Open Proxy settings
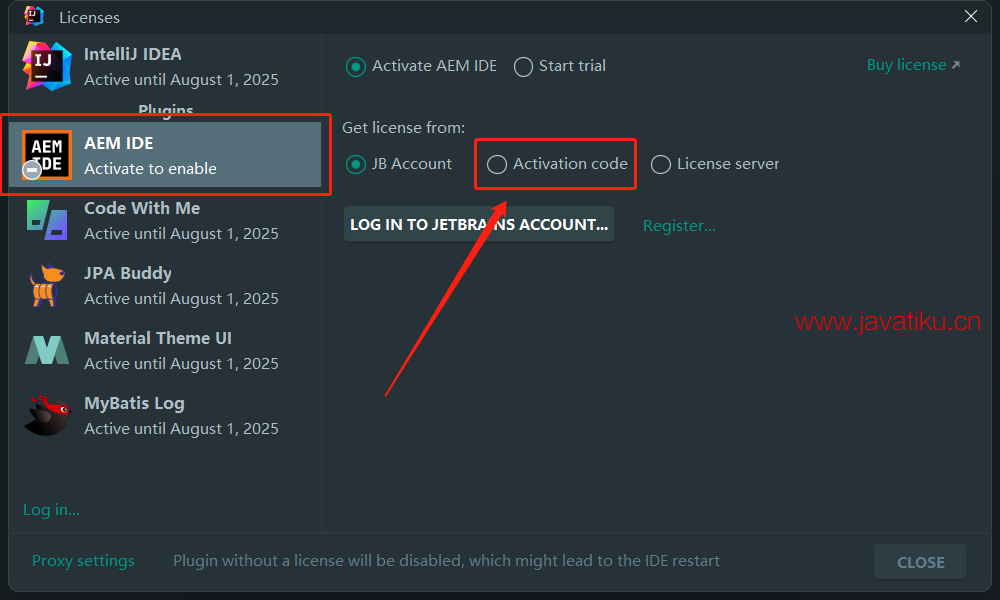 click(x=84, y=560)
